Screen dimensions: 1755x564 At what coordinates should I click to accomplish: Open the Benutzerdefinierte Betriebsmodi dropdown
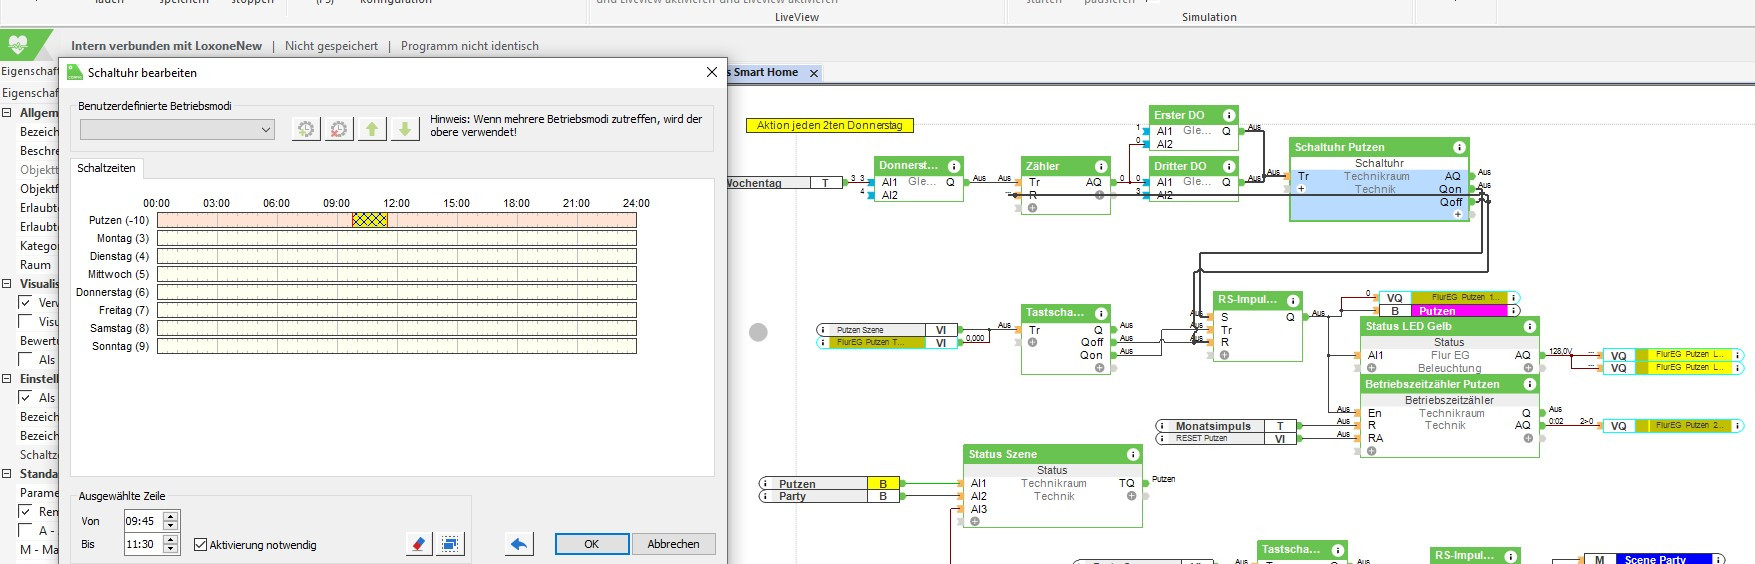coord(177,129)
